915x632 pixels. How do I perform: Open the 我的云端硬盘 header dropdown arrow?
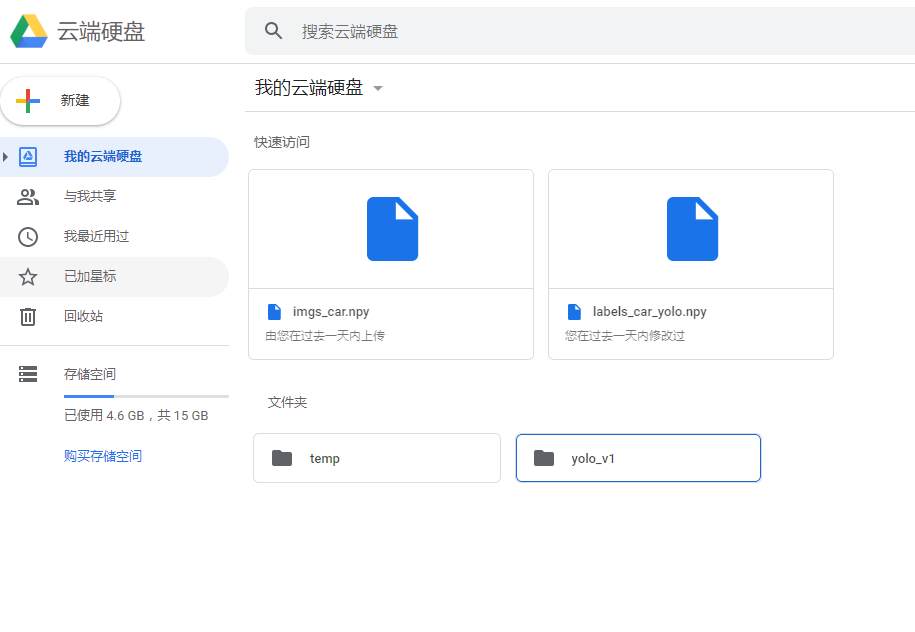pos(378,89)
